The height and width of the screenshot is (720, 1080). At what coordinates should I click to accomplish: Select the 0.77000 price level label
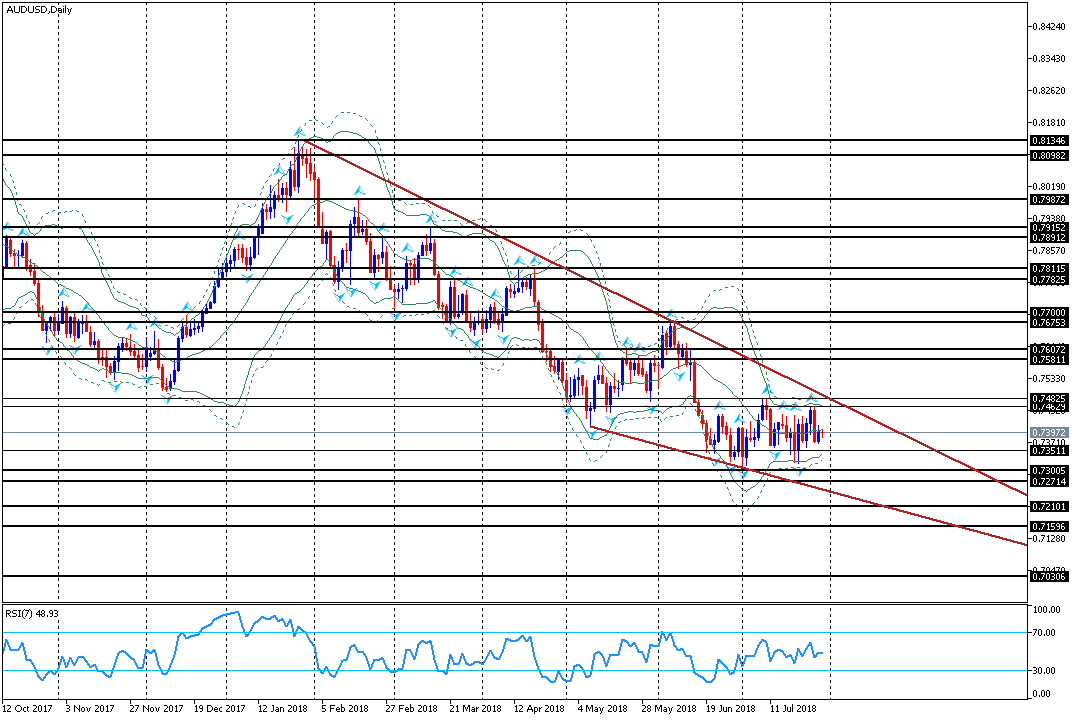[1049, 313]
